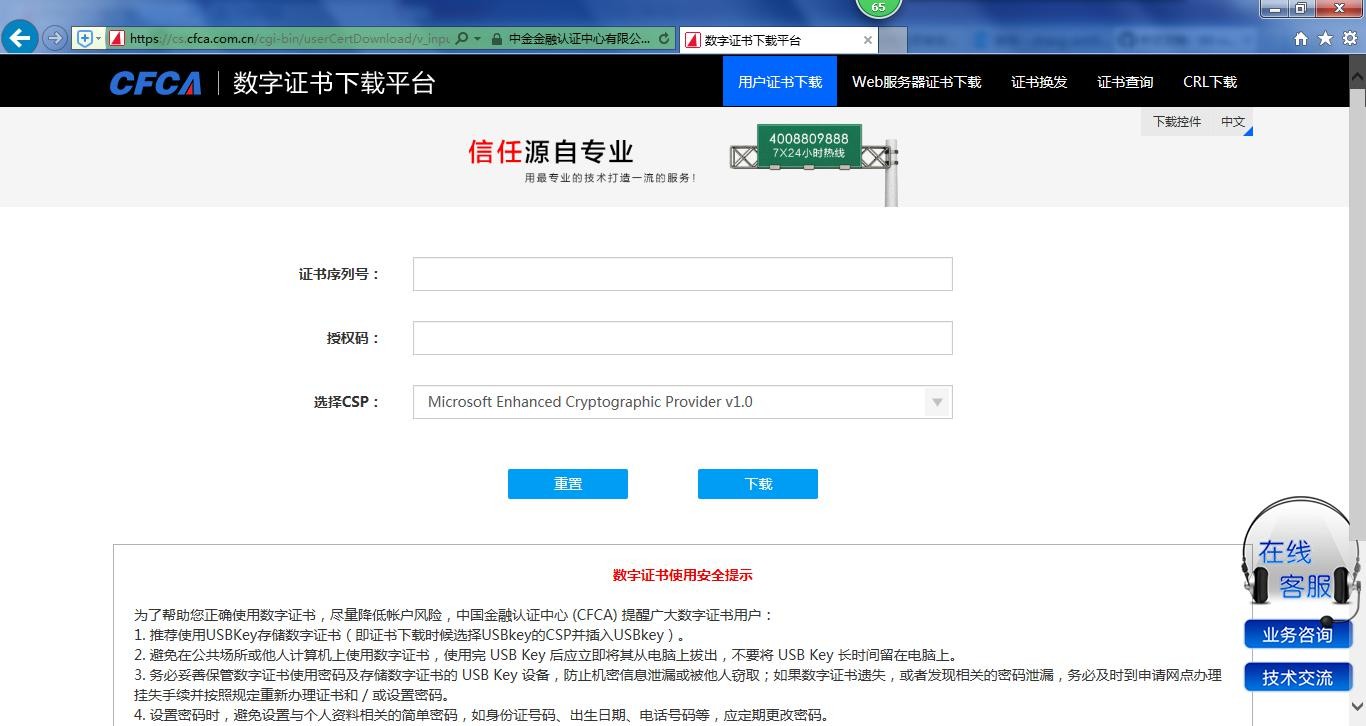Open CRL下载 menu tab
The height and width of the screenshot is (726, 1366).
click(1210, 82)
